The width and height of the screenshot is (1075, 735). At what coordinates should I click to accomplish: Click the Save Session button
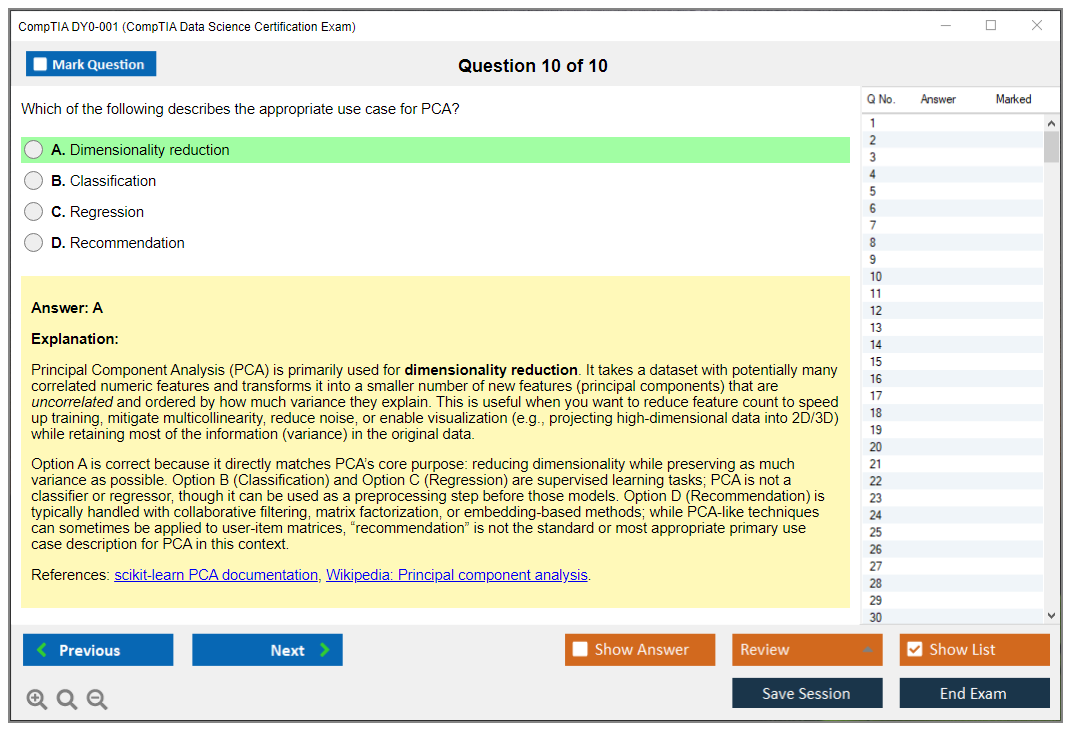pyautogui.click(x=807, y=693)
